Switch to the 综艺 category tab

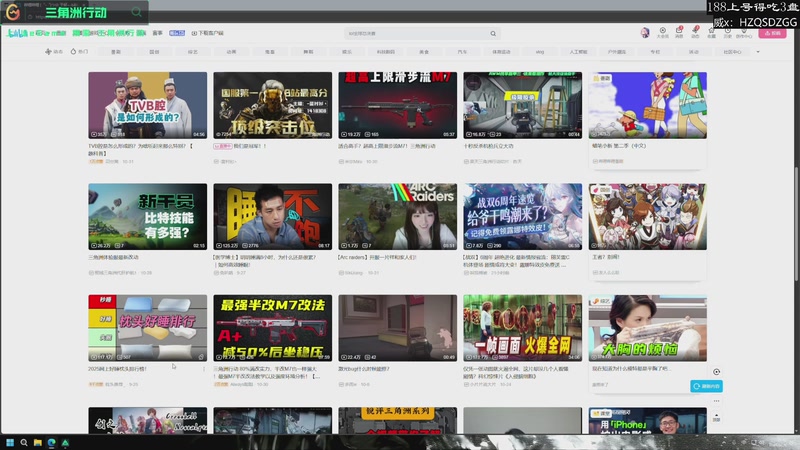tap(192, 52)
